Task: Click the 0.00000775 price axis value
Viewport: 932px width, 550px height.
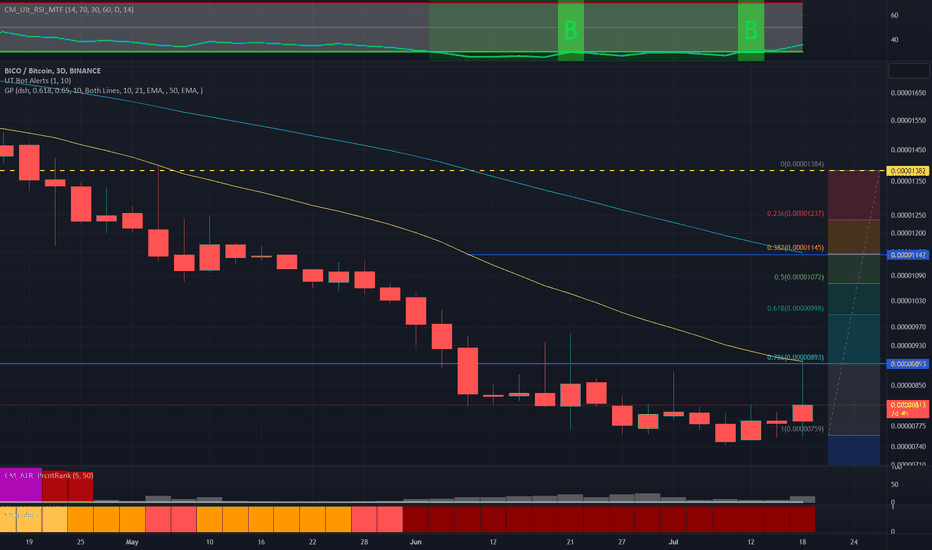Action: pos(908,426)
